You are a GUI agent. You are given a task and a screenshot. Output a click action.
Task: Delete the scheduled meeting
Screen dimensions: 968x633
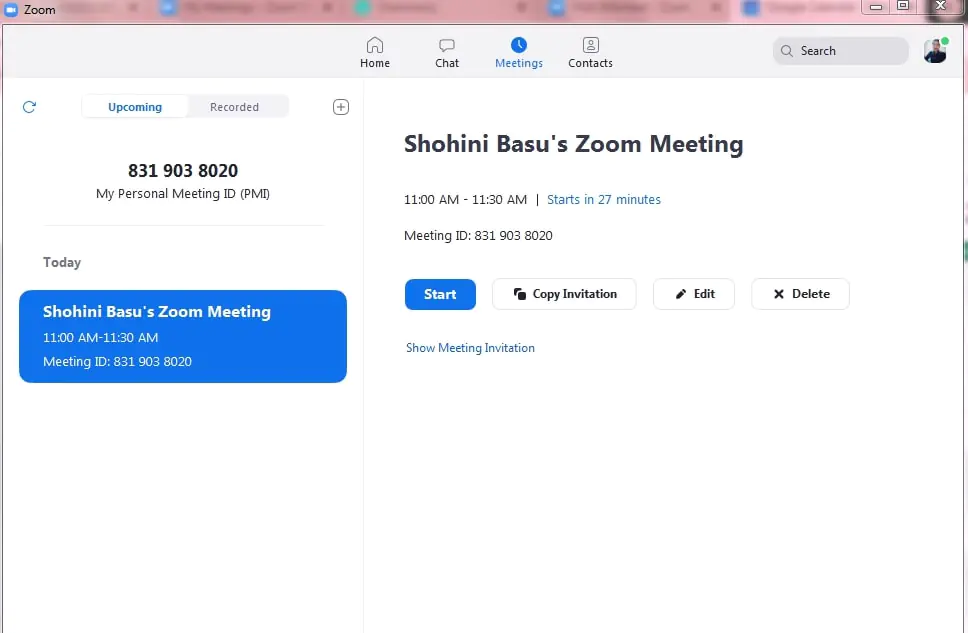pos(800,294)
